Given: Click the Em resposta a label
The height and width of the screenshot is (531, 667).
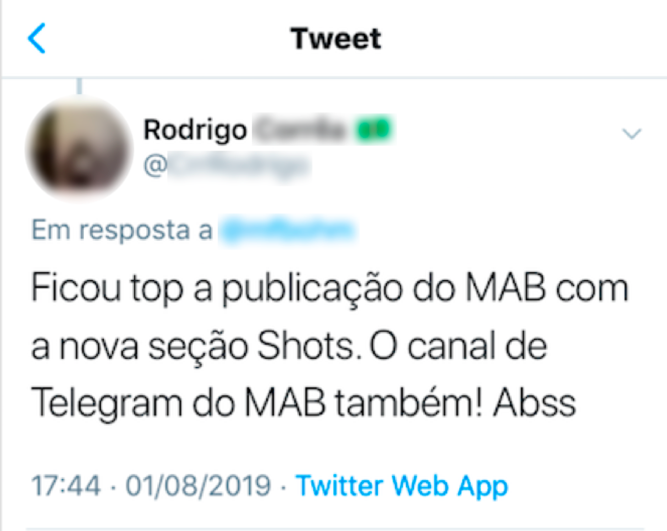Looking at the screenshot, I should pyautogui.click(x=122, y=230).
